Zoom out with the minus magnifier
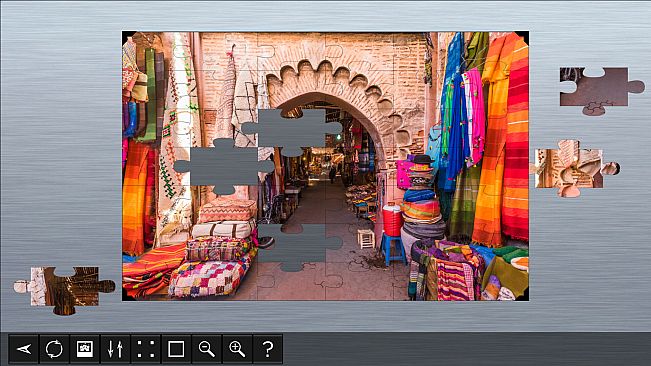Screen dimensions: 651x366 tap(207, 349)
